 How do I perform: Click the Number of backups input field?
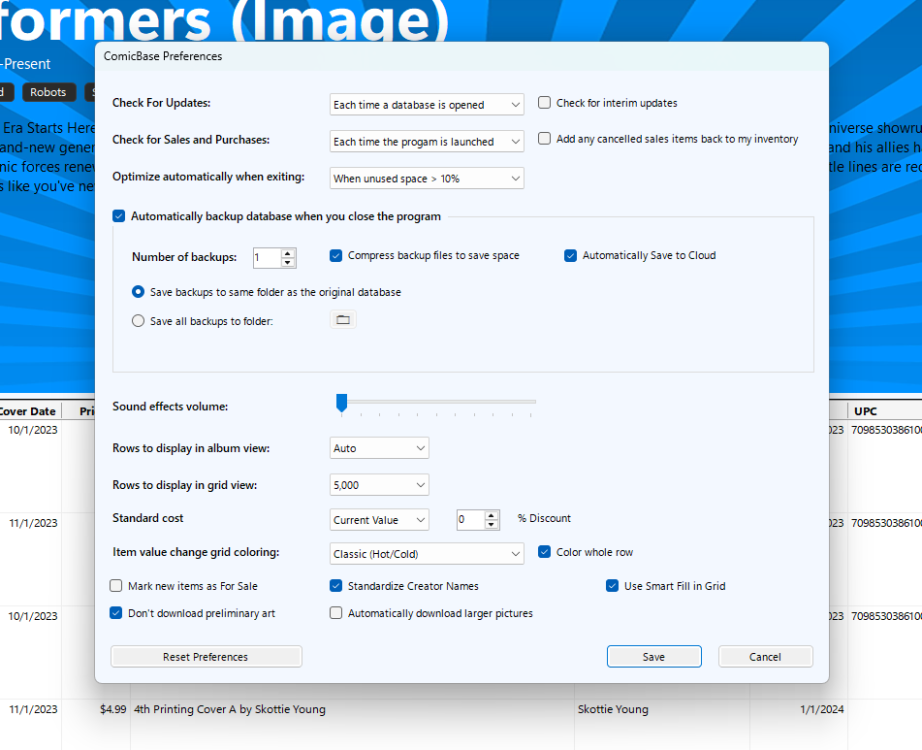[268, 258]
